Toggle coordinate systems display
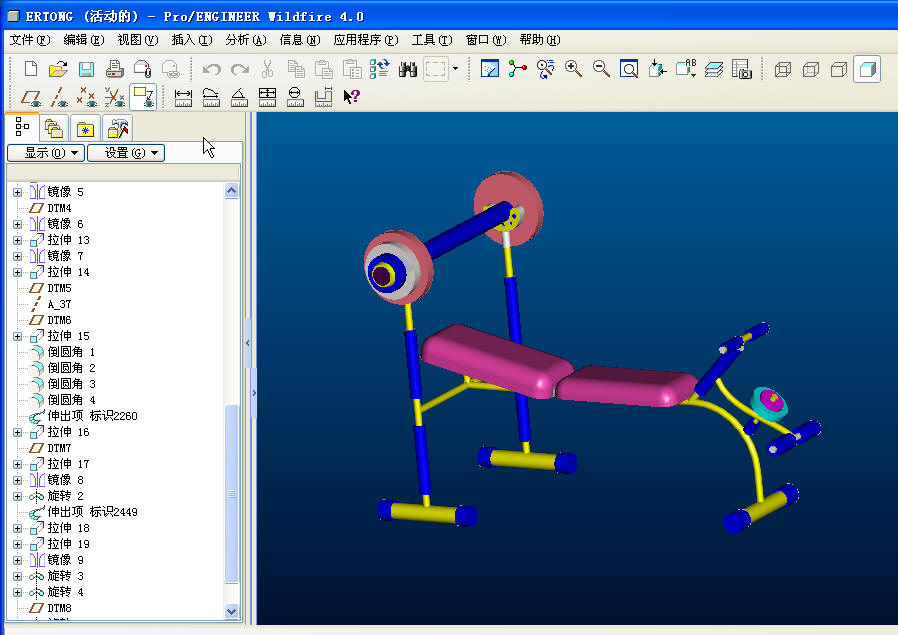898x635 pixels. [x=115, y=97]
